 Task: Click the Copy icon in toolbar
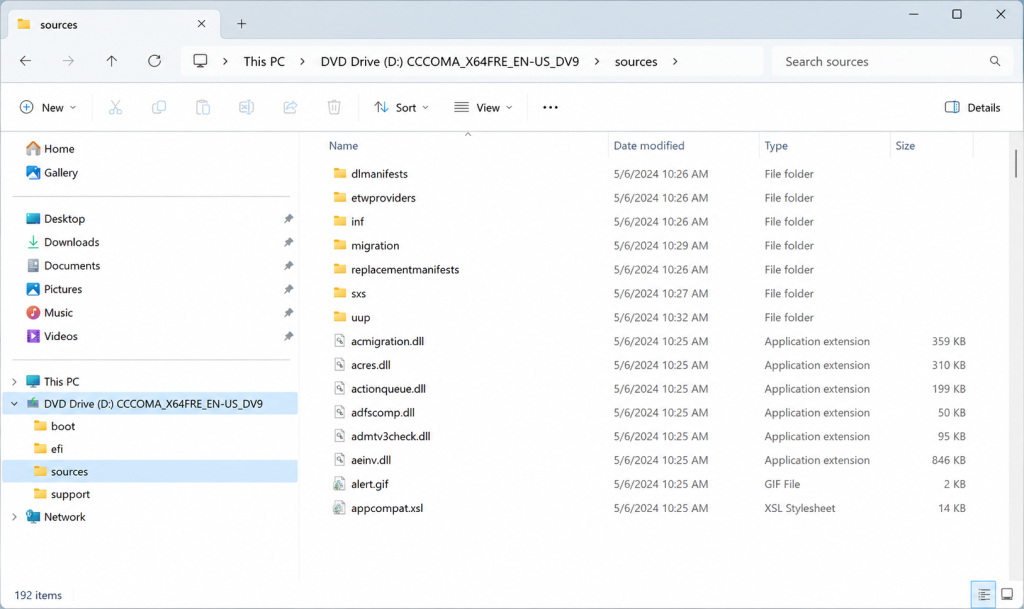tap(159, 108)
